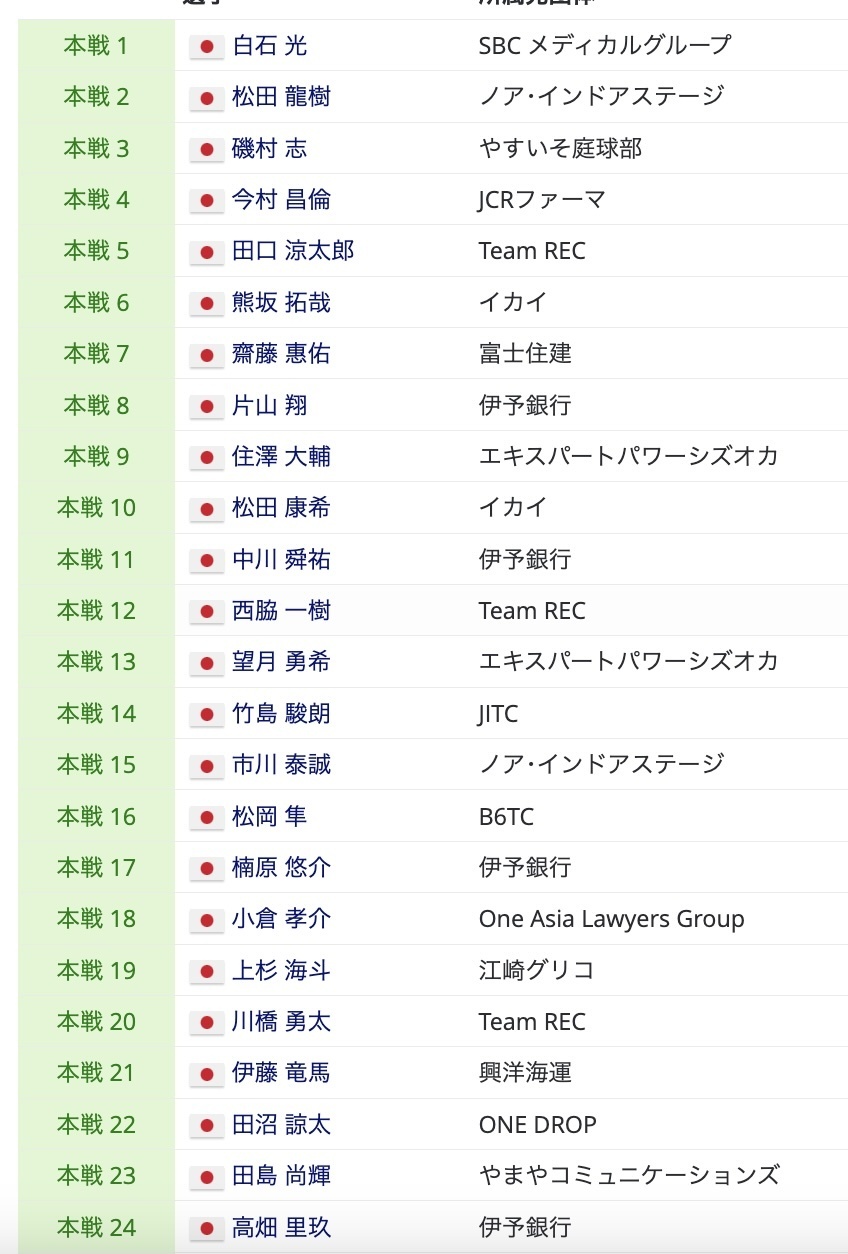Click the flag icon next to 上杉 海斗
The height and width of the screenshot is (1254, 848).
[x=206, y=971]
